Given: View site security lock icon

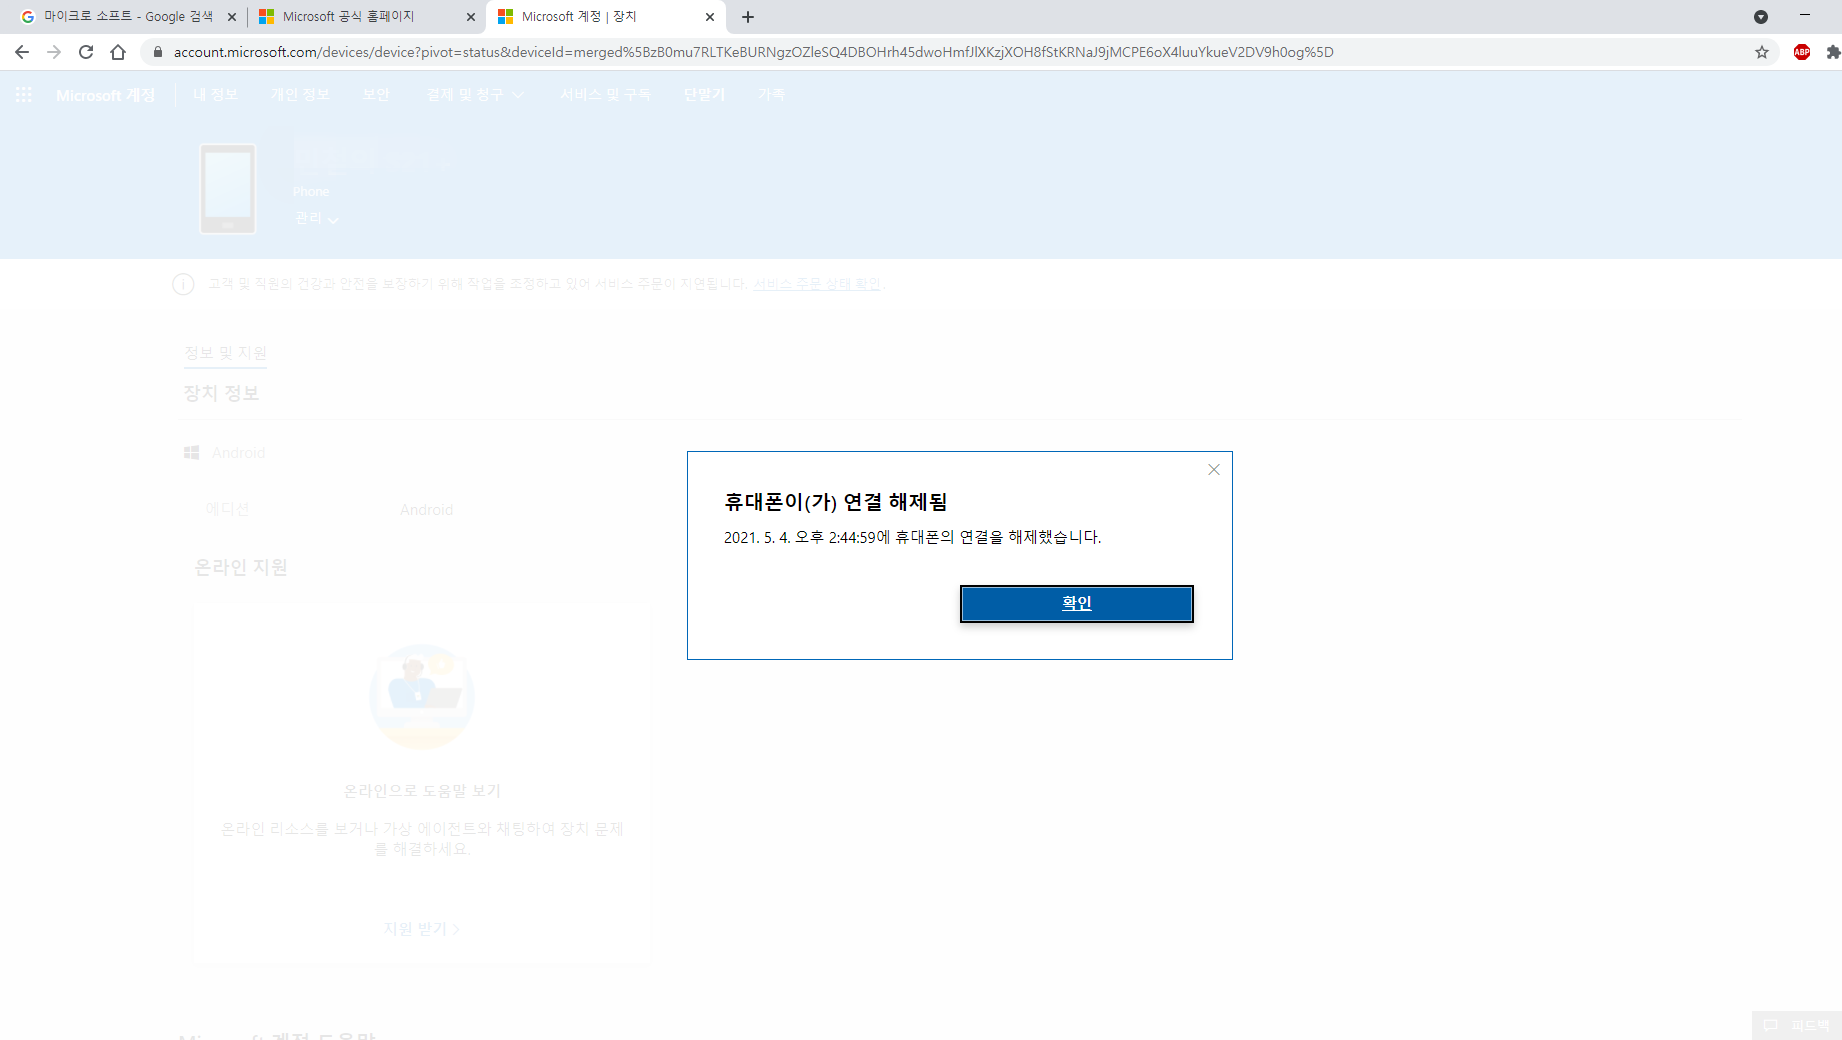Looking at the screenshot, I should [x=157, y=52].
